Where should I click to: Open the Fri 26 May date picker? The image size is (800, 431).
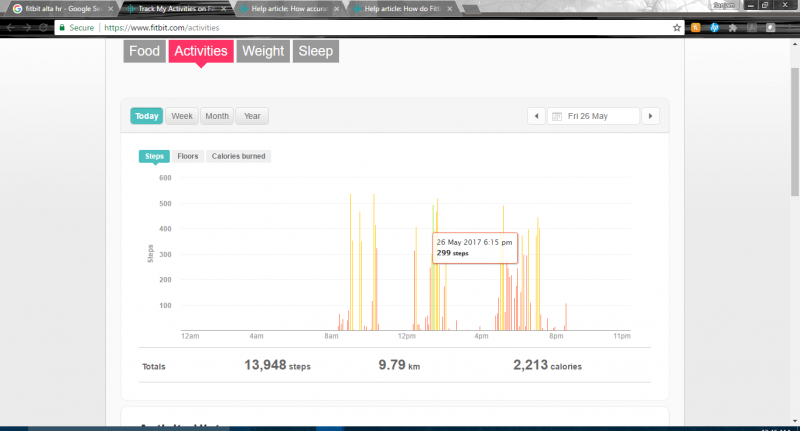pos(593,116)
